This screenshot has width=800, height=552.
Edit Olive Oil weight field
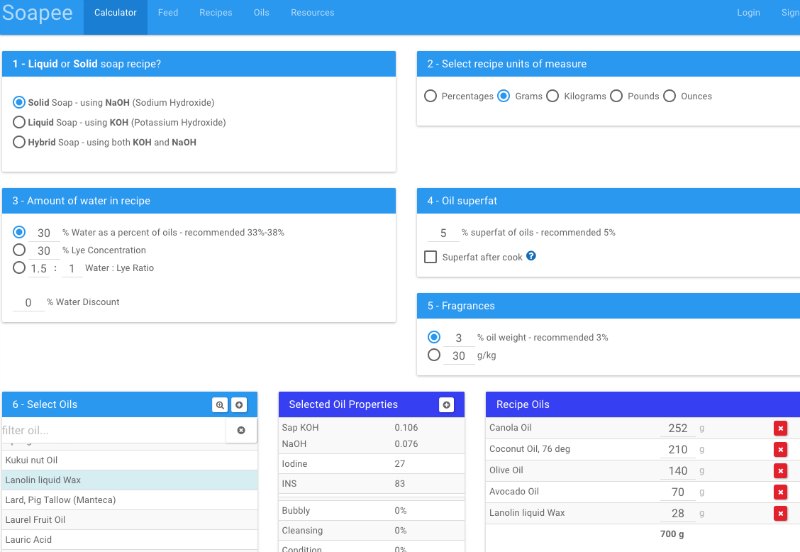677,471
